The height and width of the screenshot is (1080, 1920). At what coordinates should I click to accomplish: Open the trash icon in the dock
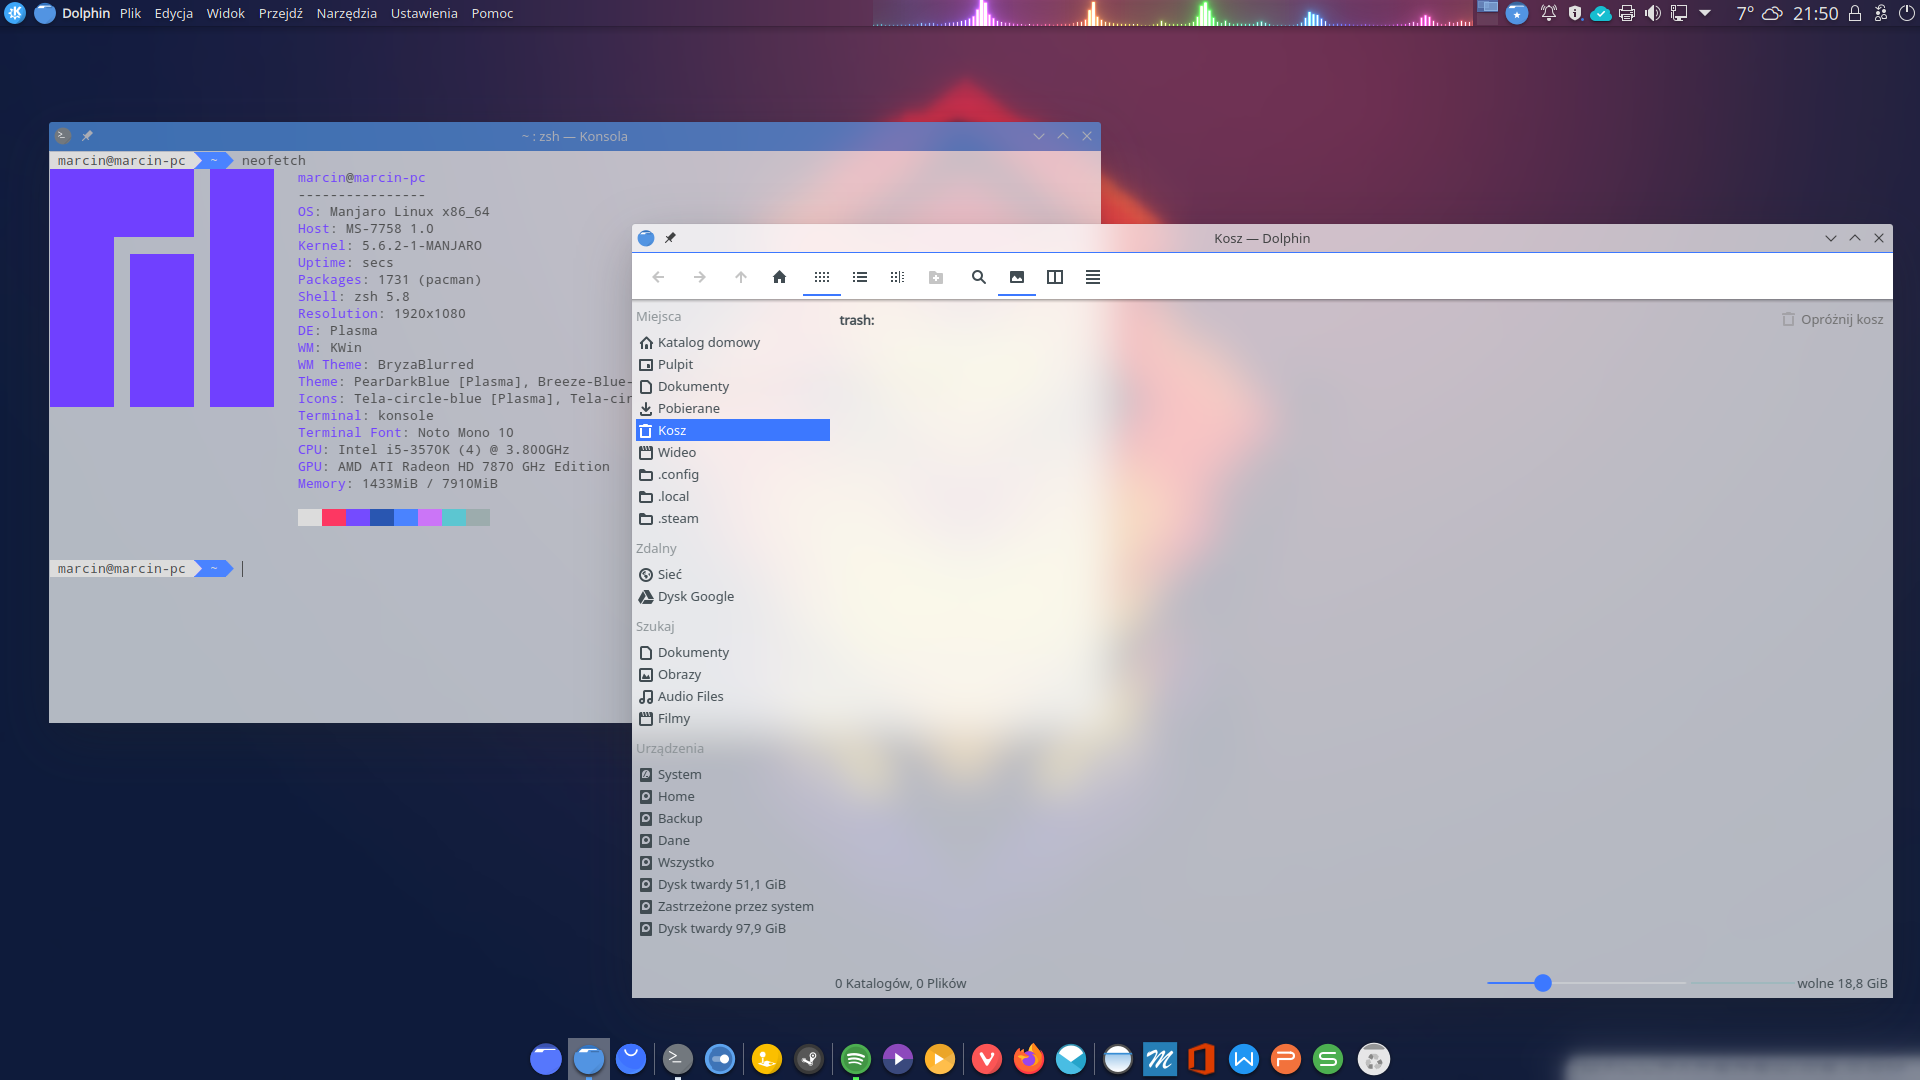[1374, 1059]
